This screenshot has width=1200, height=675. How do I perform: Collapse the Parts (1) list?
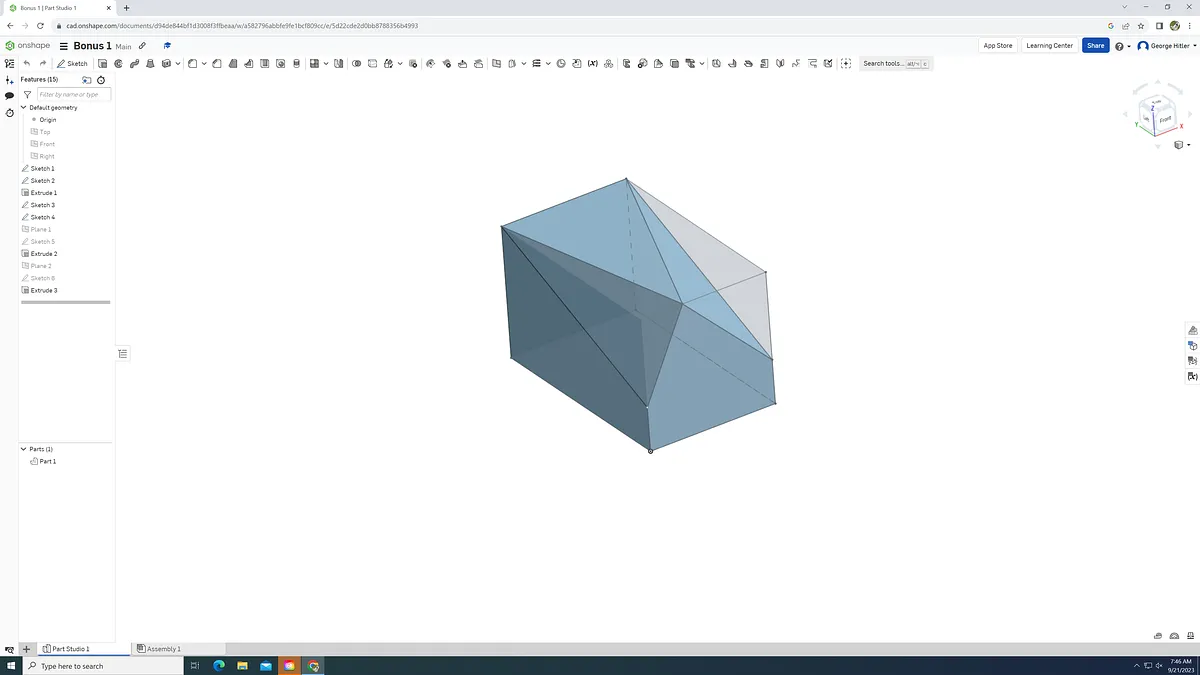coord(24,449)
